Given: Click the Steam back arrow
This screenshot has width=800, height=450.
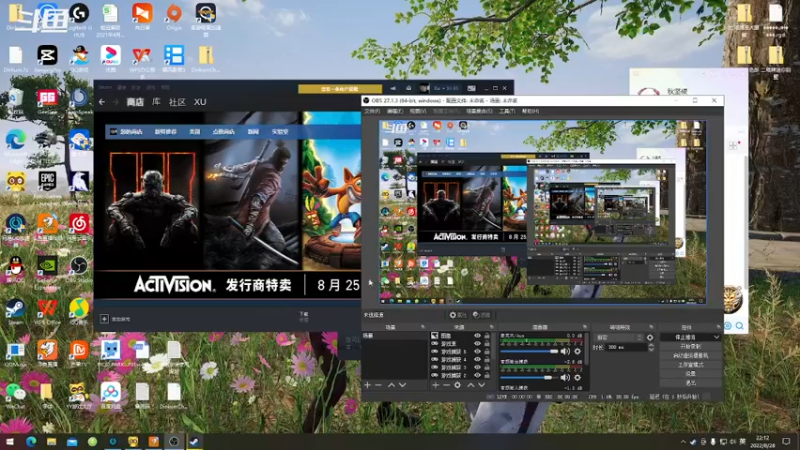Looking at the screenshot, I should click(x=102, y=102).
